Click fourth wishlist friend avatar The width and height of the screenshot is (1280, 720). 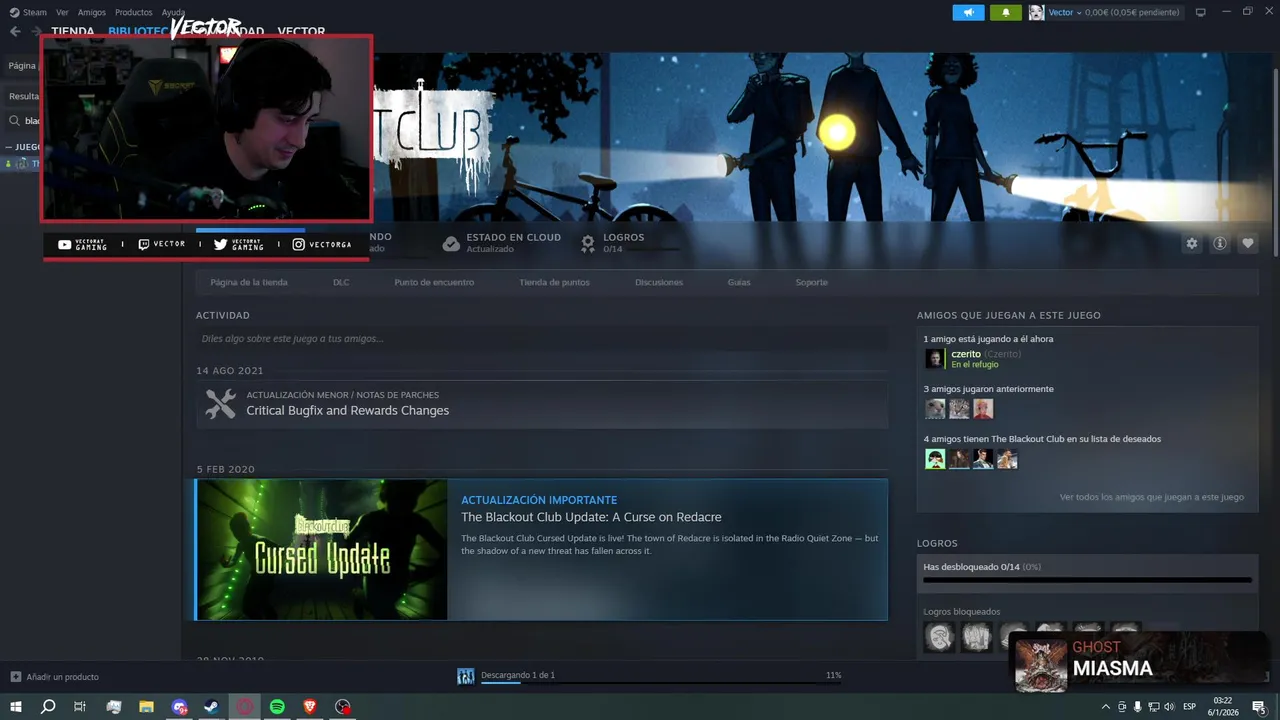tap(1007, 459)
